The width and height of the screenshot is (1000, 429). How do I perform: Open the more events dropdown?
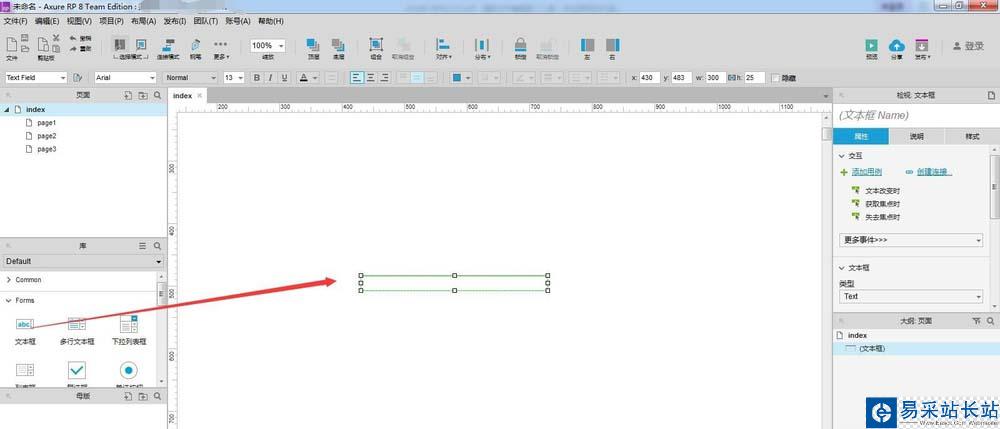[x=911, y=240]
